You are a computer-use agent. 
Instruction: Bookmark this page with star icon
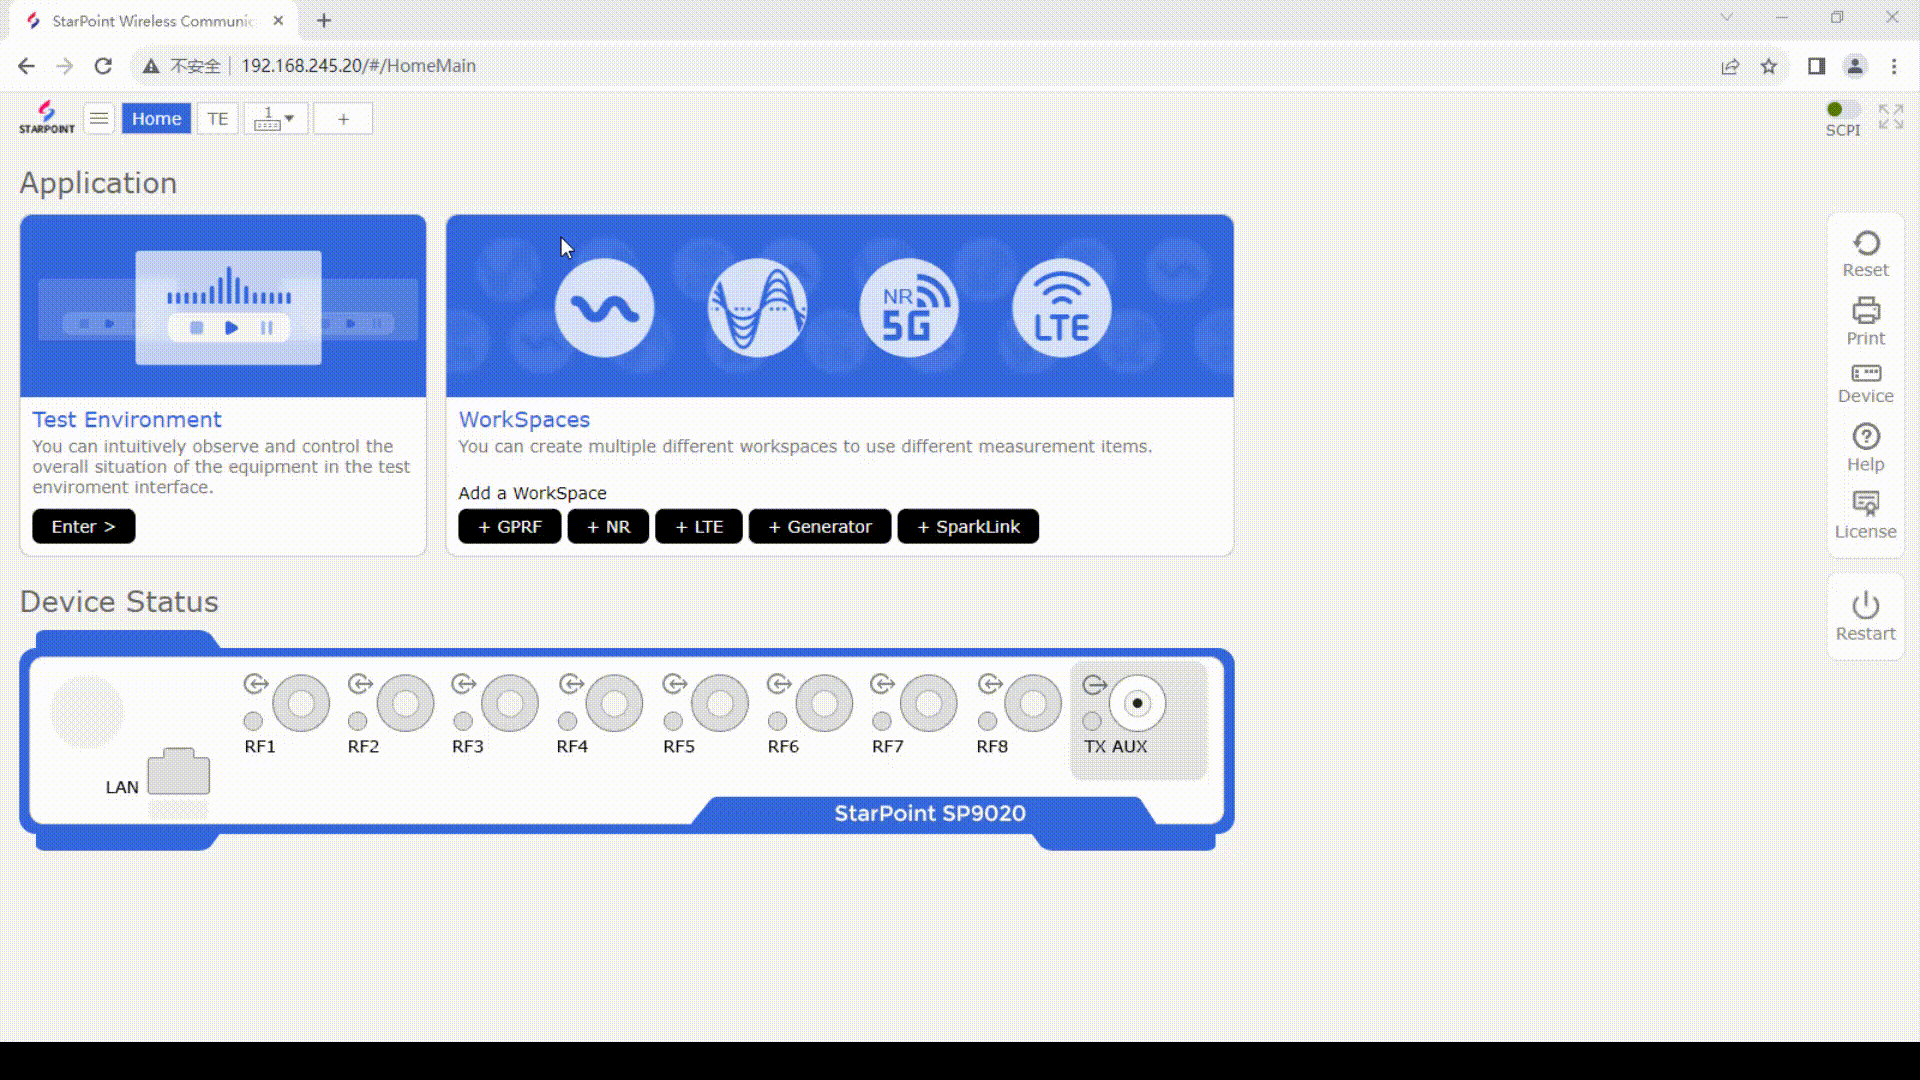coord(1769,66)
